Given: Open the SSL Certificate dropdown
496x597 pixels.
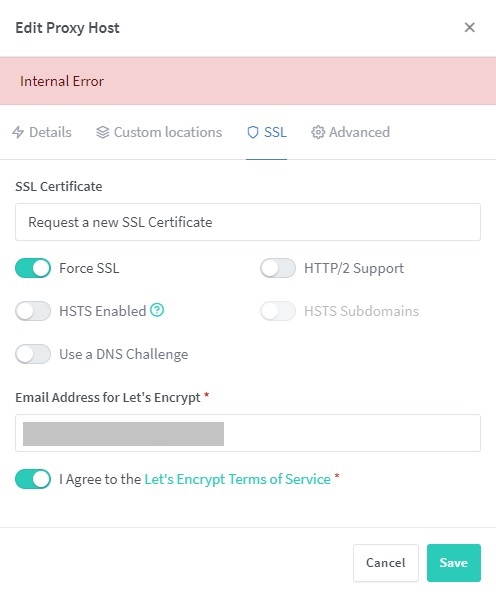Looking at the screenshot, I should (x=248, y=222).
